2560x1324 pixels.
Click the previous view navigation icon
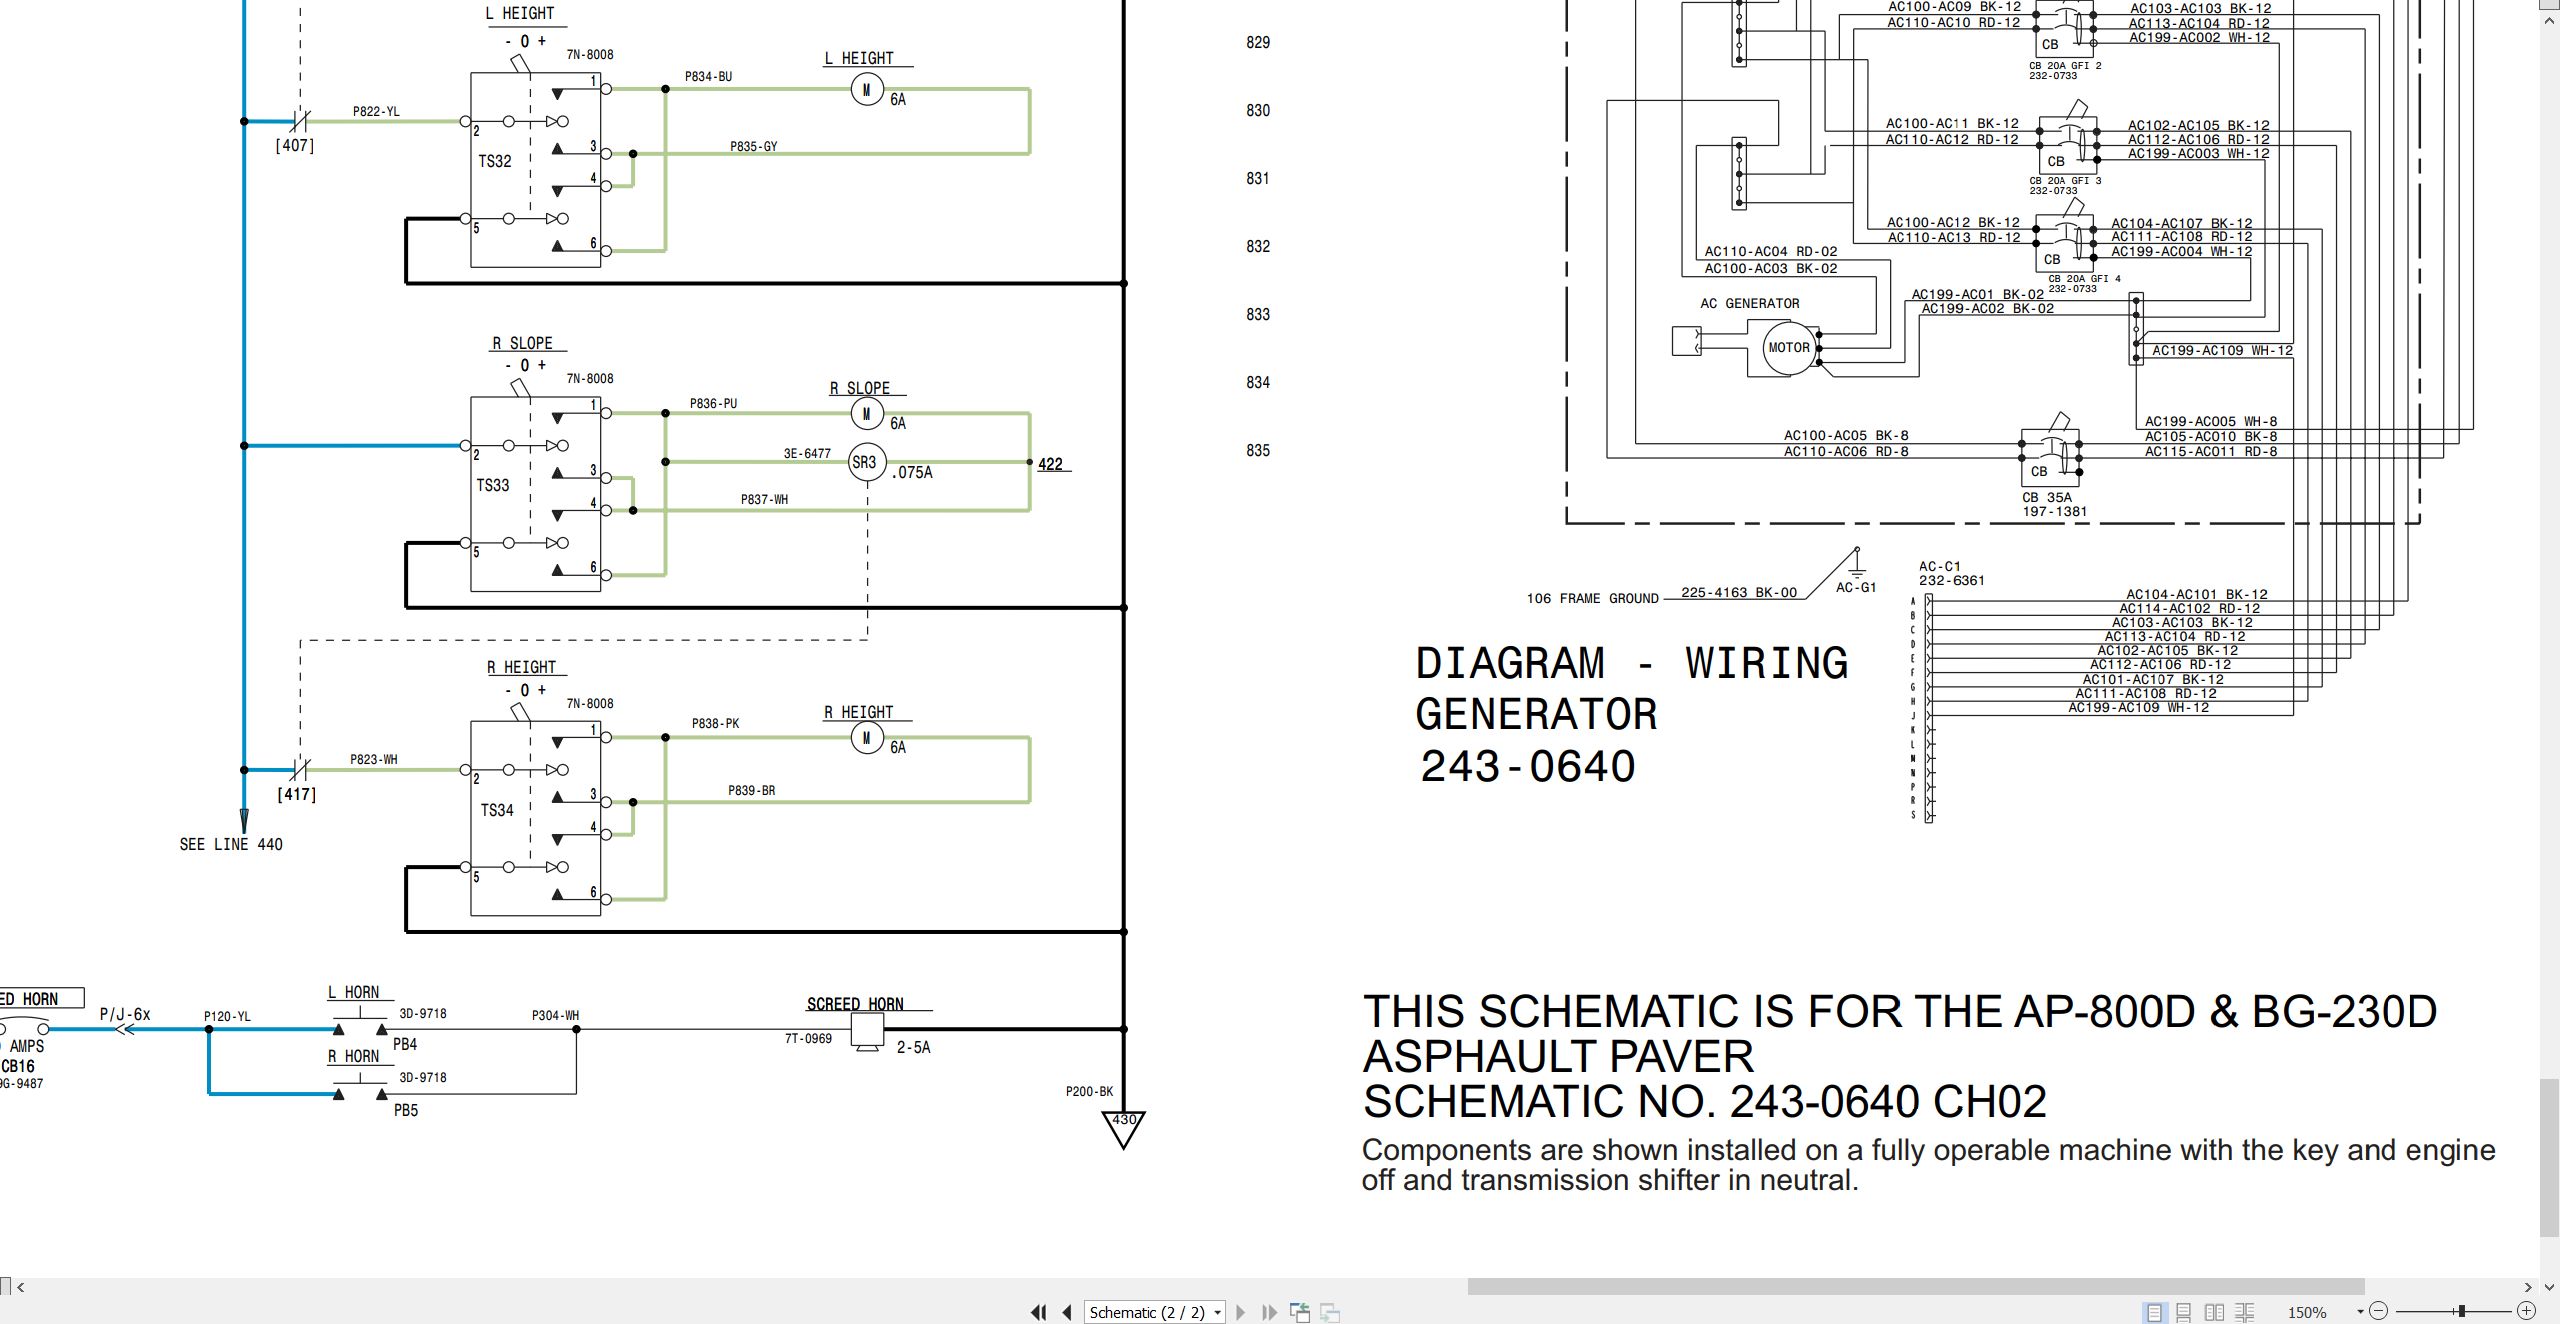1300,1312
